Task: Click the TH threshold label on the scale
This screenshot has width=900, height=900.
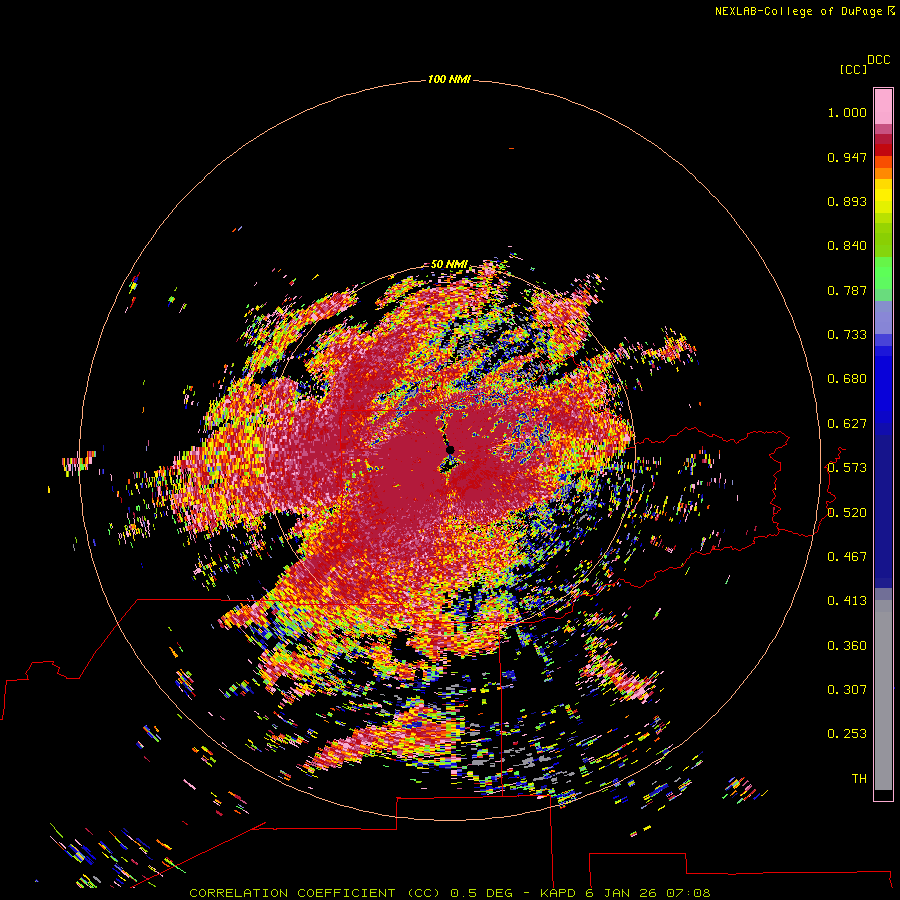Action: (859, 779)
